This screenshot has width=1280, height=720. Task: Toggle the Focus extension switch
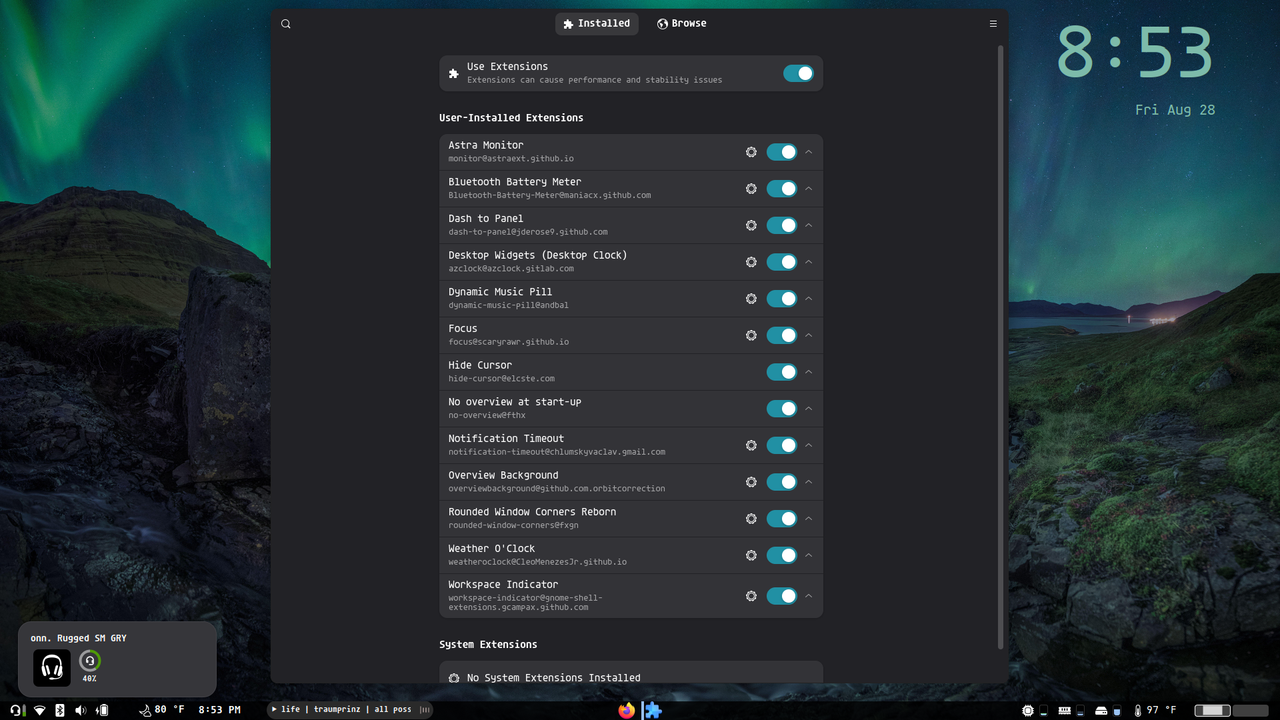782,335
